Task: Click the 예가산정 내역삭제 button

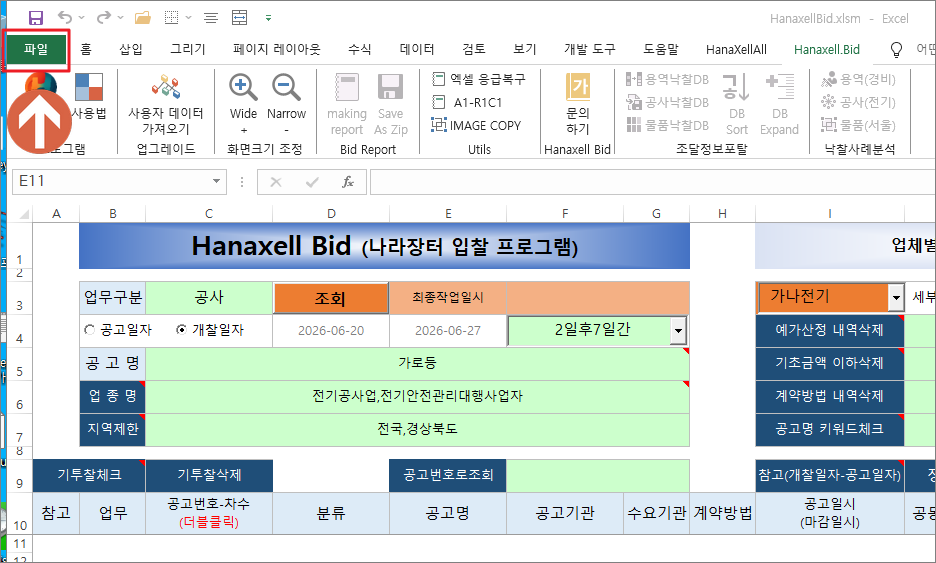Action: coord(829,330)
